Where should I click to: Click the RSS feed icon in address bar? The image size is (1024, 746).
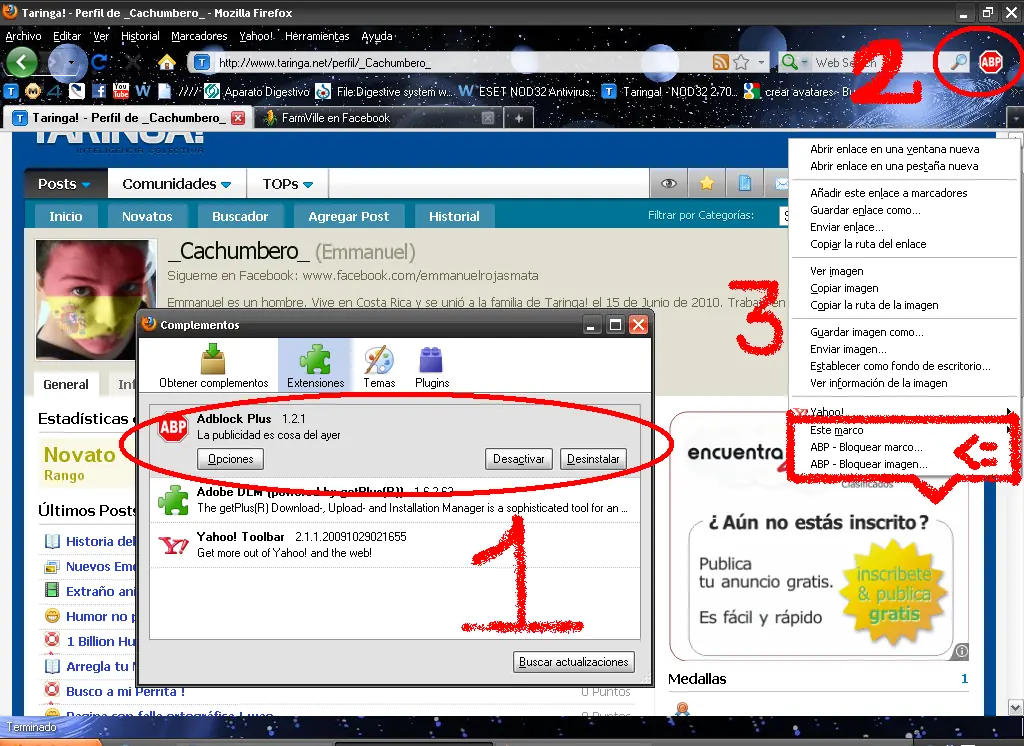click(720, 63)
